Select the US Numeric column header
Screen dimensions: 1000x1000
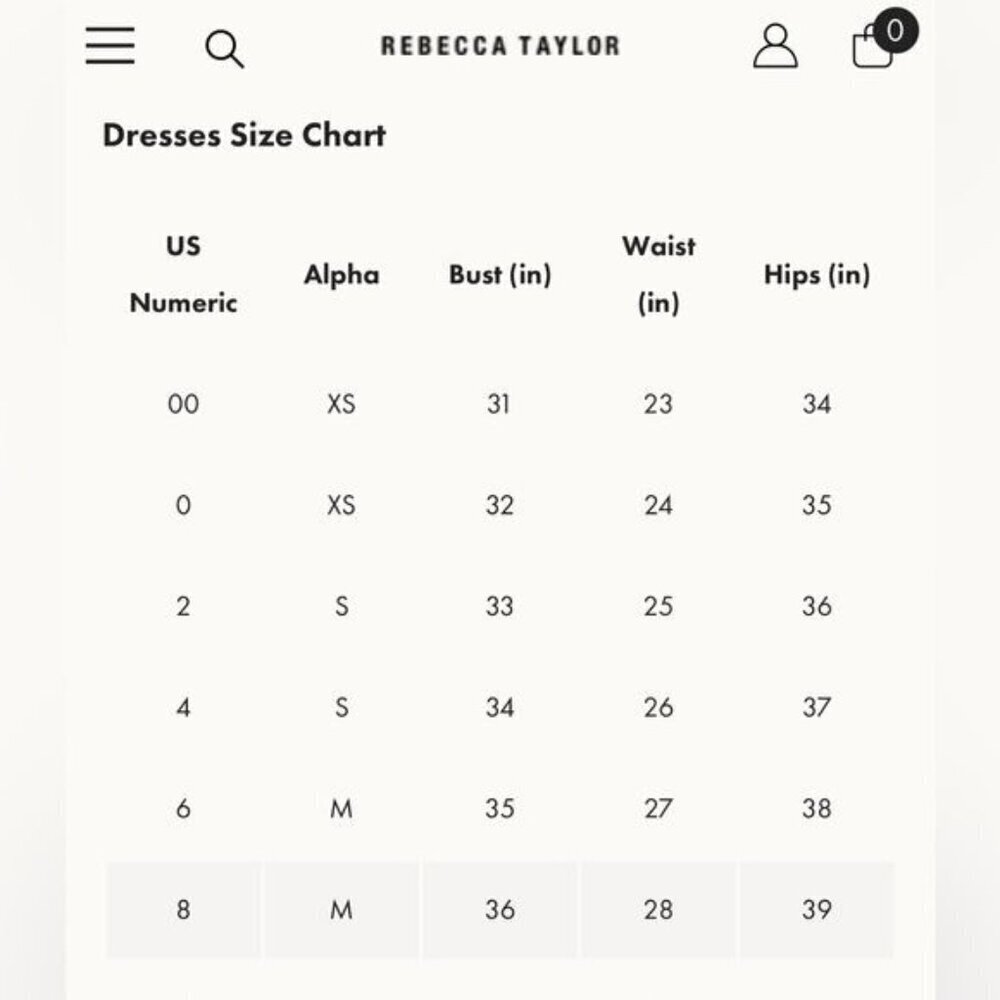point(183,274)
